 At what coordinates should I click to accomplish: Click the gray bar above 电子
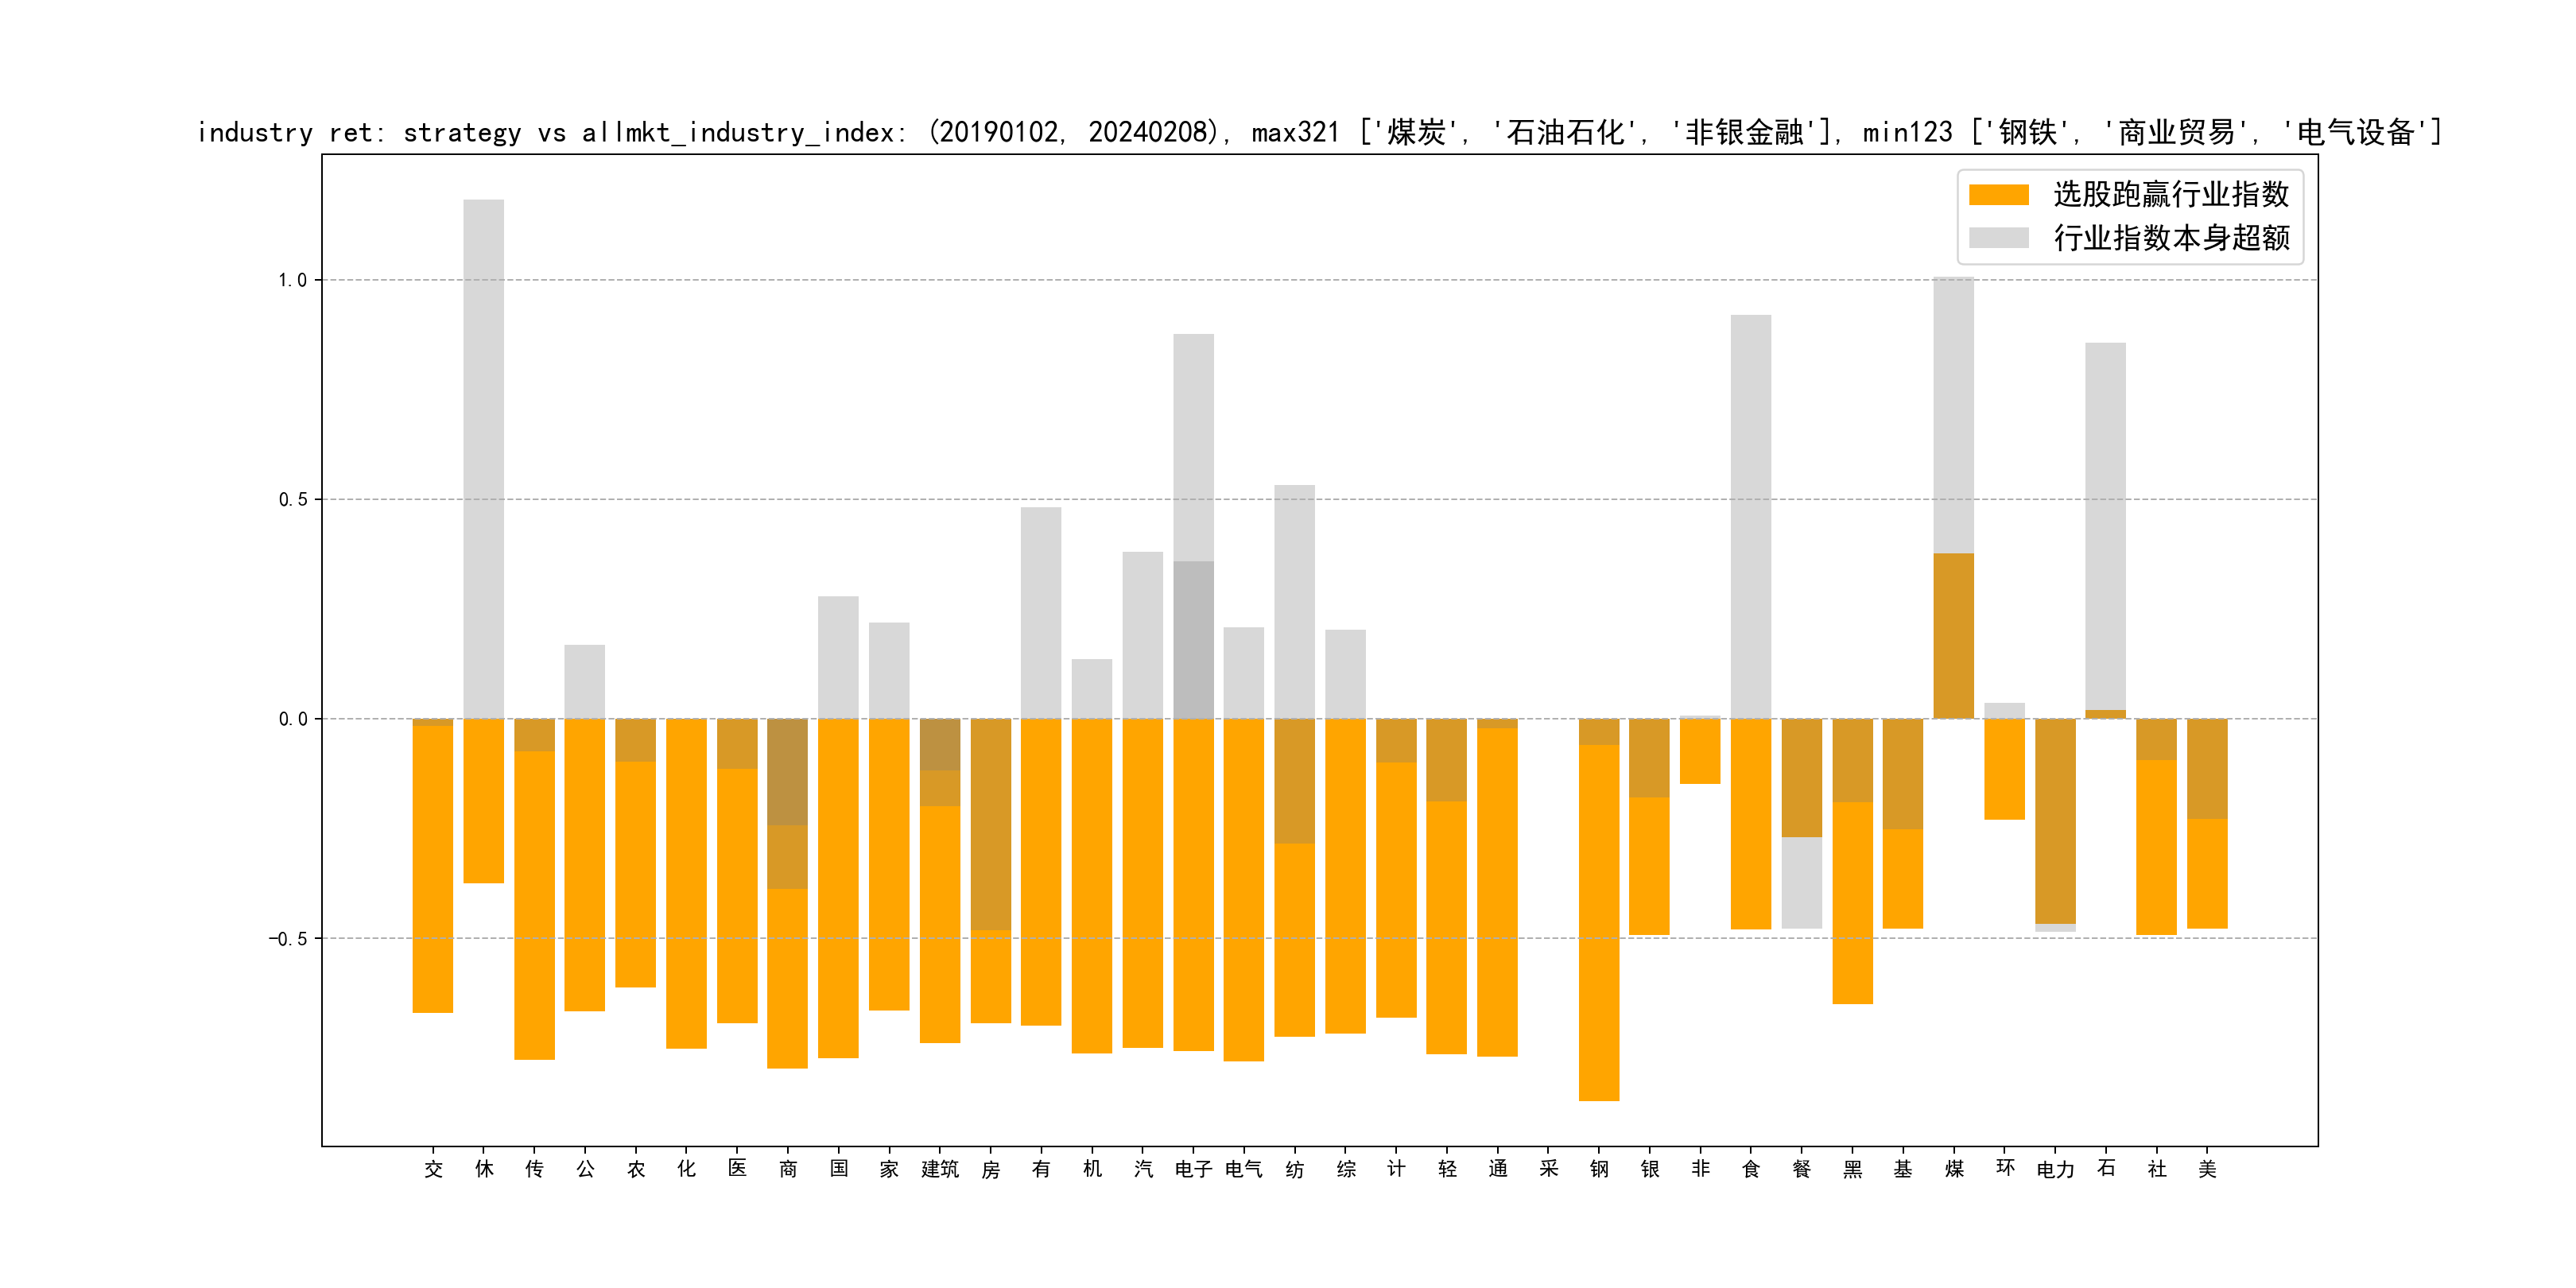[1193, 450]
